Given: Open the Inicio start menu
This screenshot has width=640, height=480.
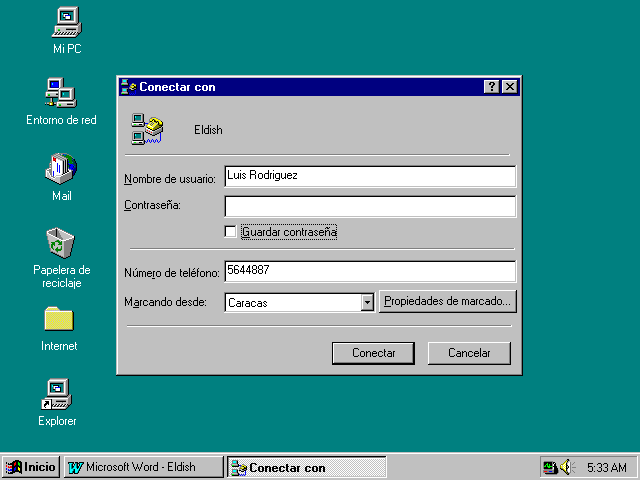Looking at the screenshot, I should (31, 467).
